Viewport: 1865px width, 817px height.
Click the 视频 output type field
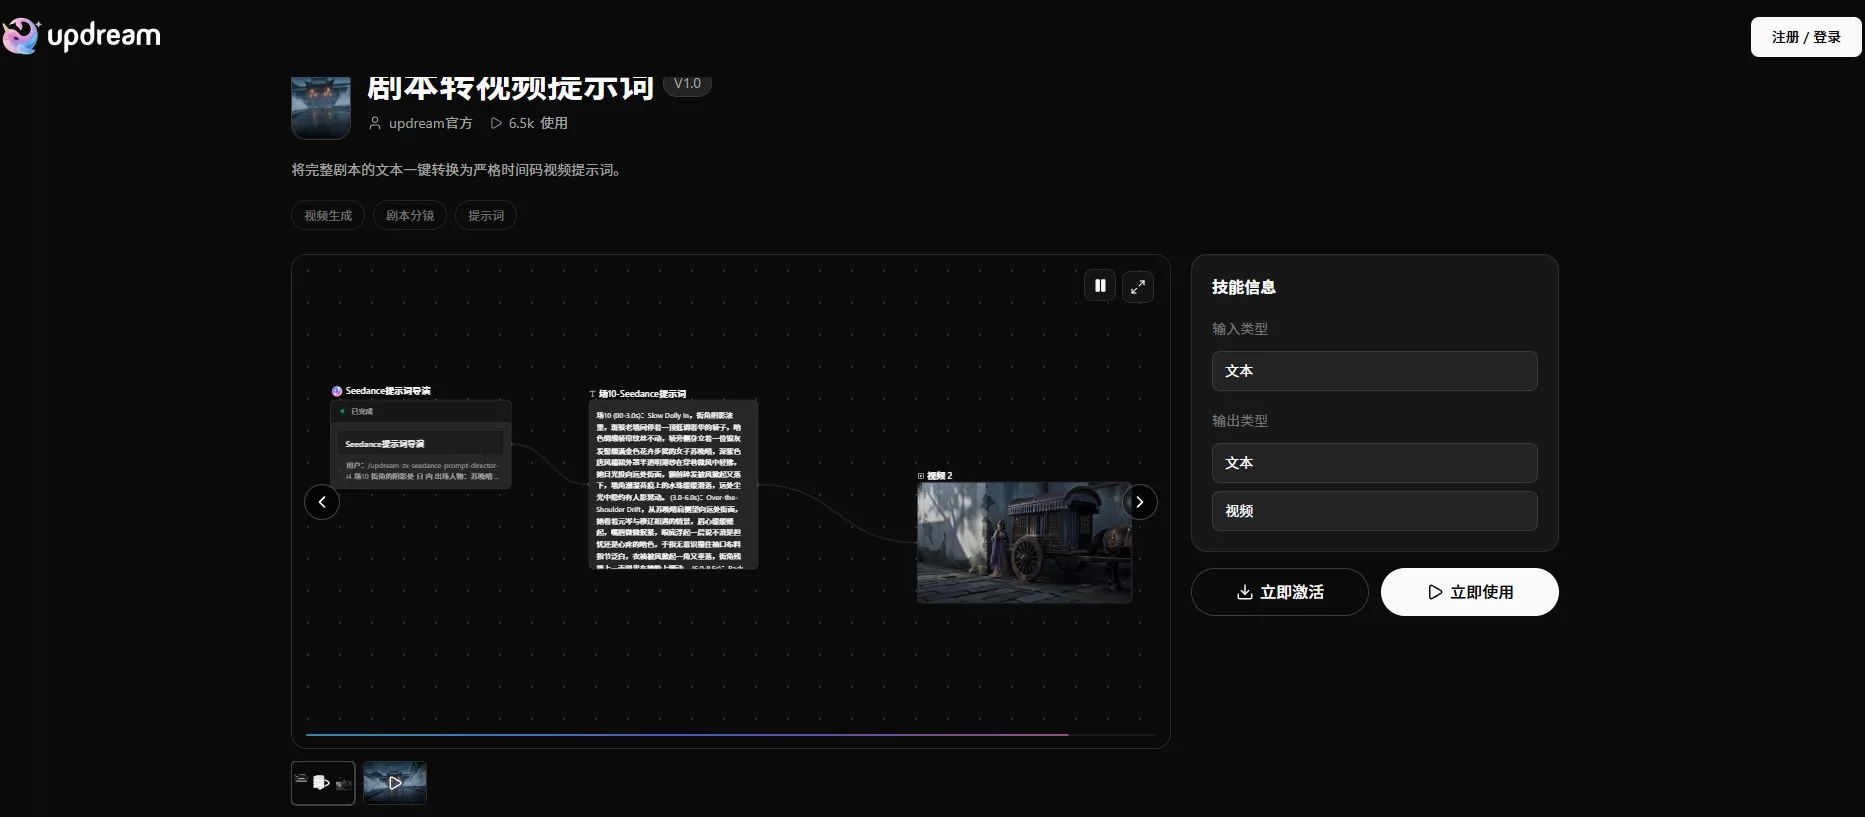(1374, 511)
